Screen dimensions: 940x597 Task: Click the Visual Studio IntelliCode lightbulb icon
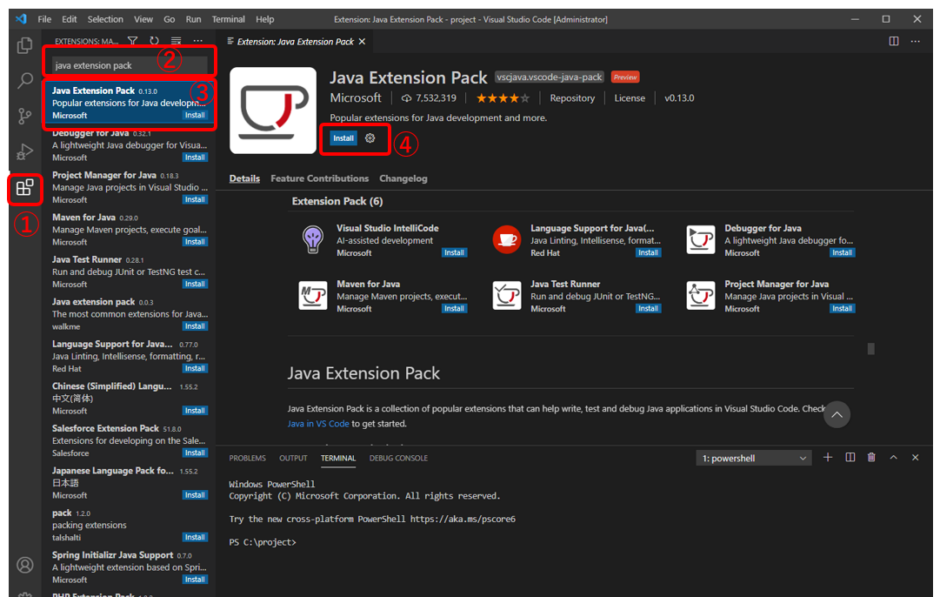pyautogui.click(x=313, y=240)
